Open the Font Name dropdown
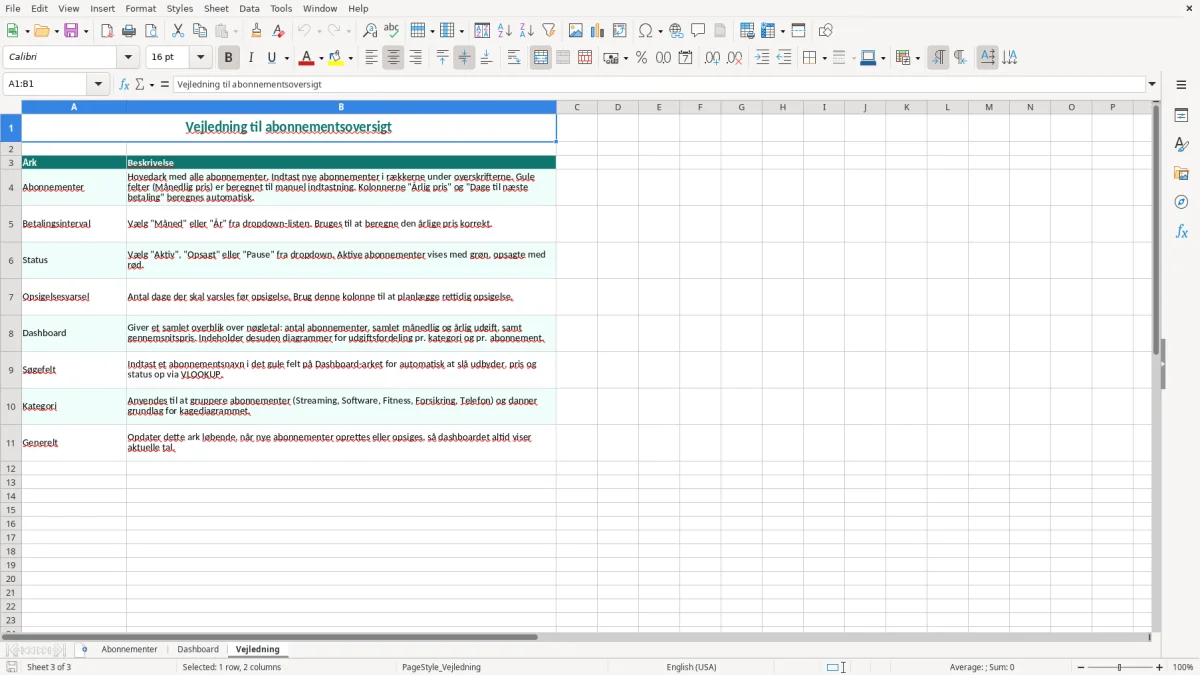The height and width of the screenshot is (675, 1200). coord(129,58)
